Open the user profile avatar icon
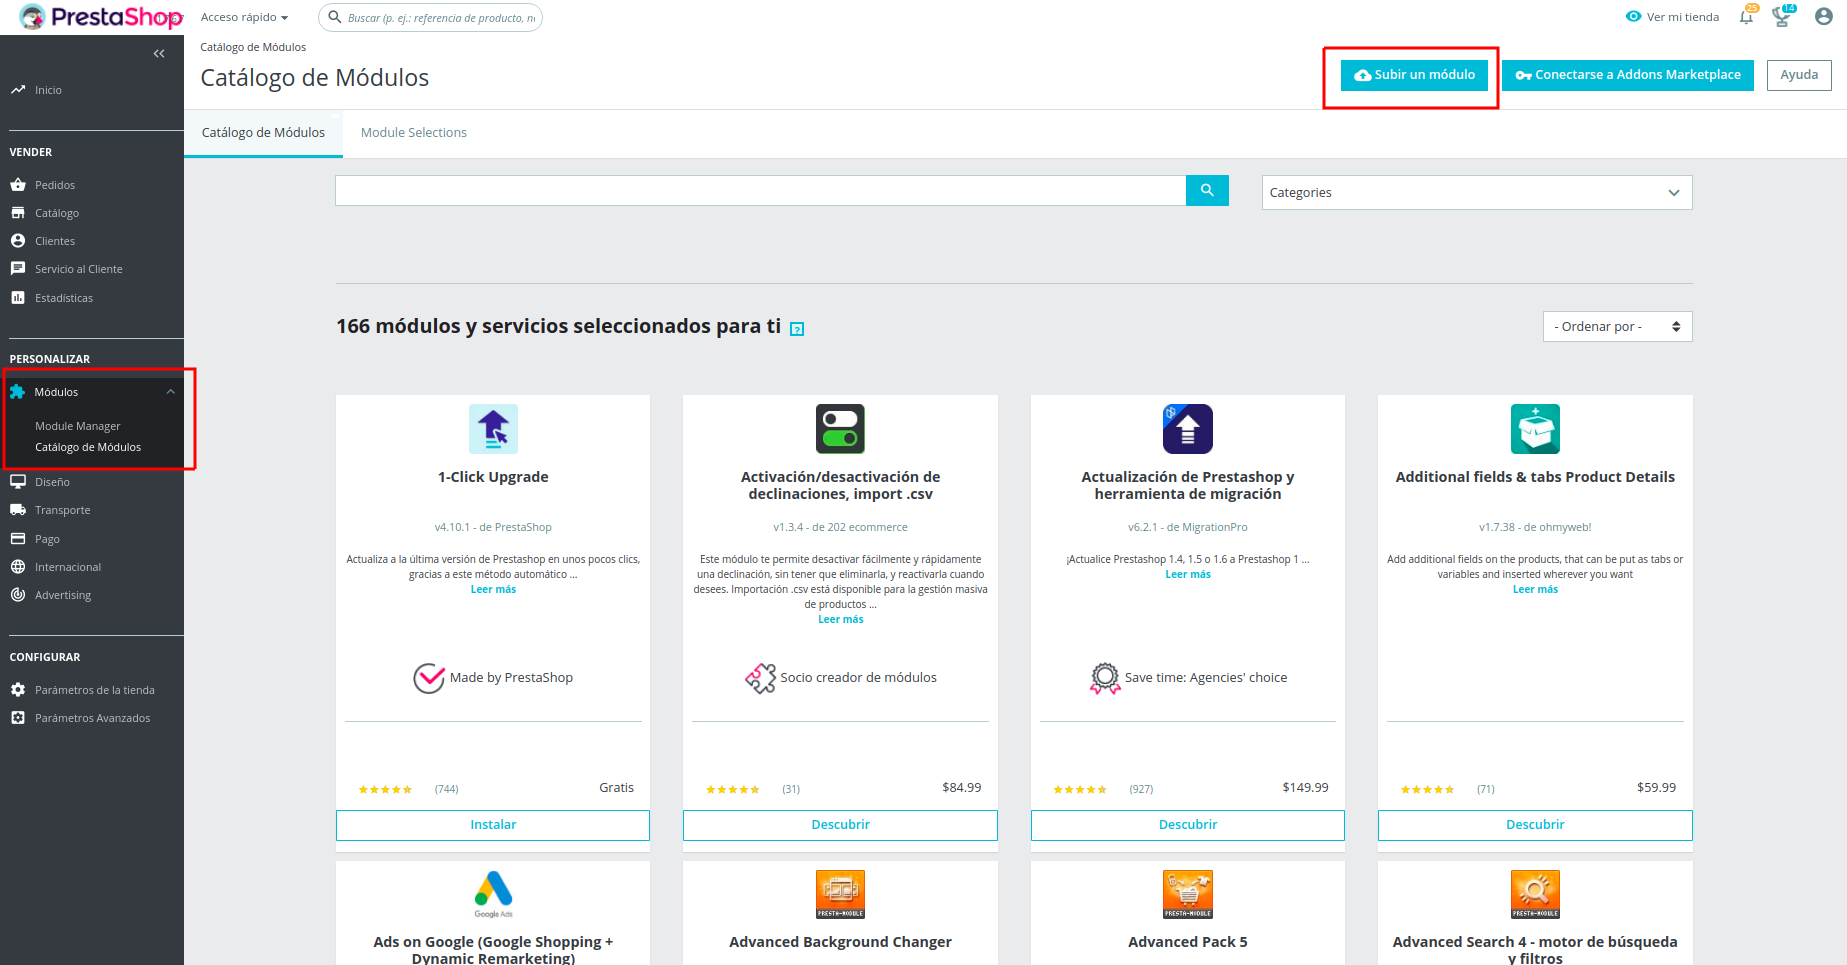This screenshot has height=965, width=1847. click(1824, 17)
